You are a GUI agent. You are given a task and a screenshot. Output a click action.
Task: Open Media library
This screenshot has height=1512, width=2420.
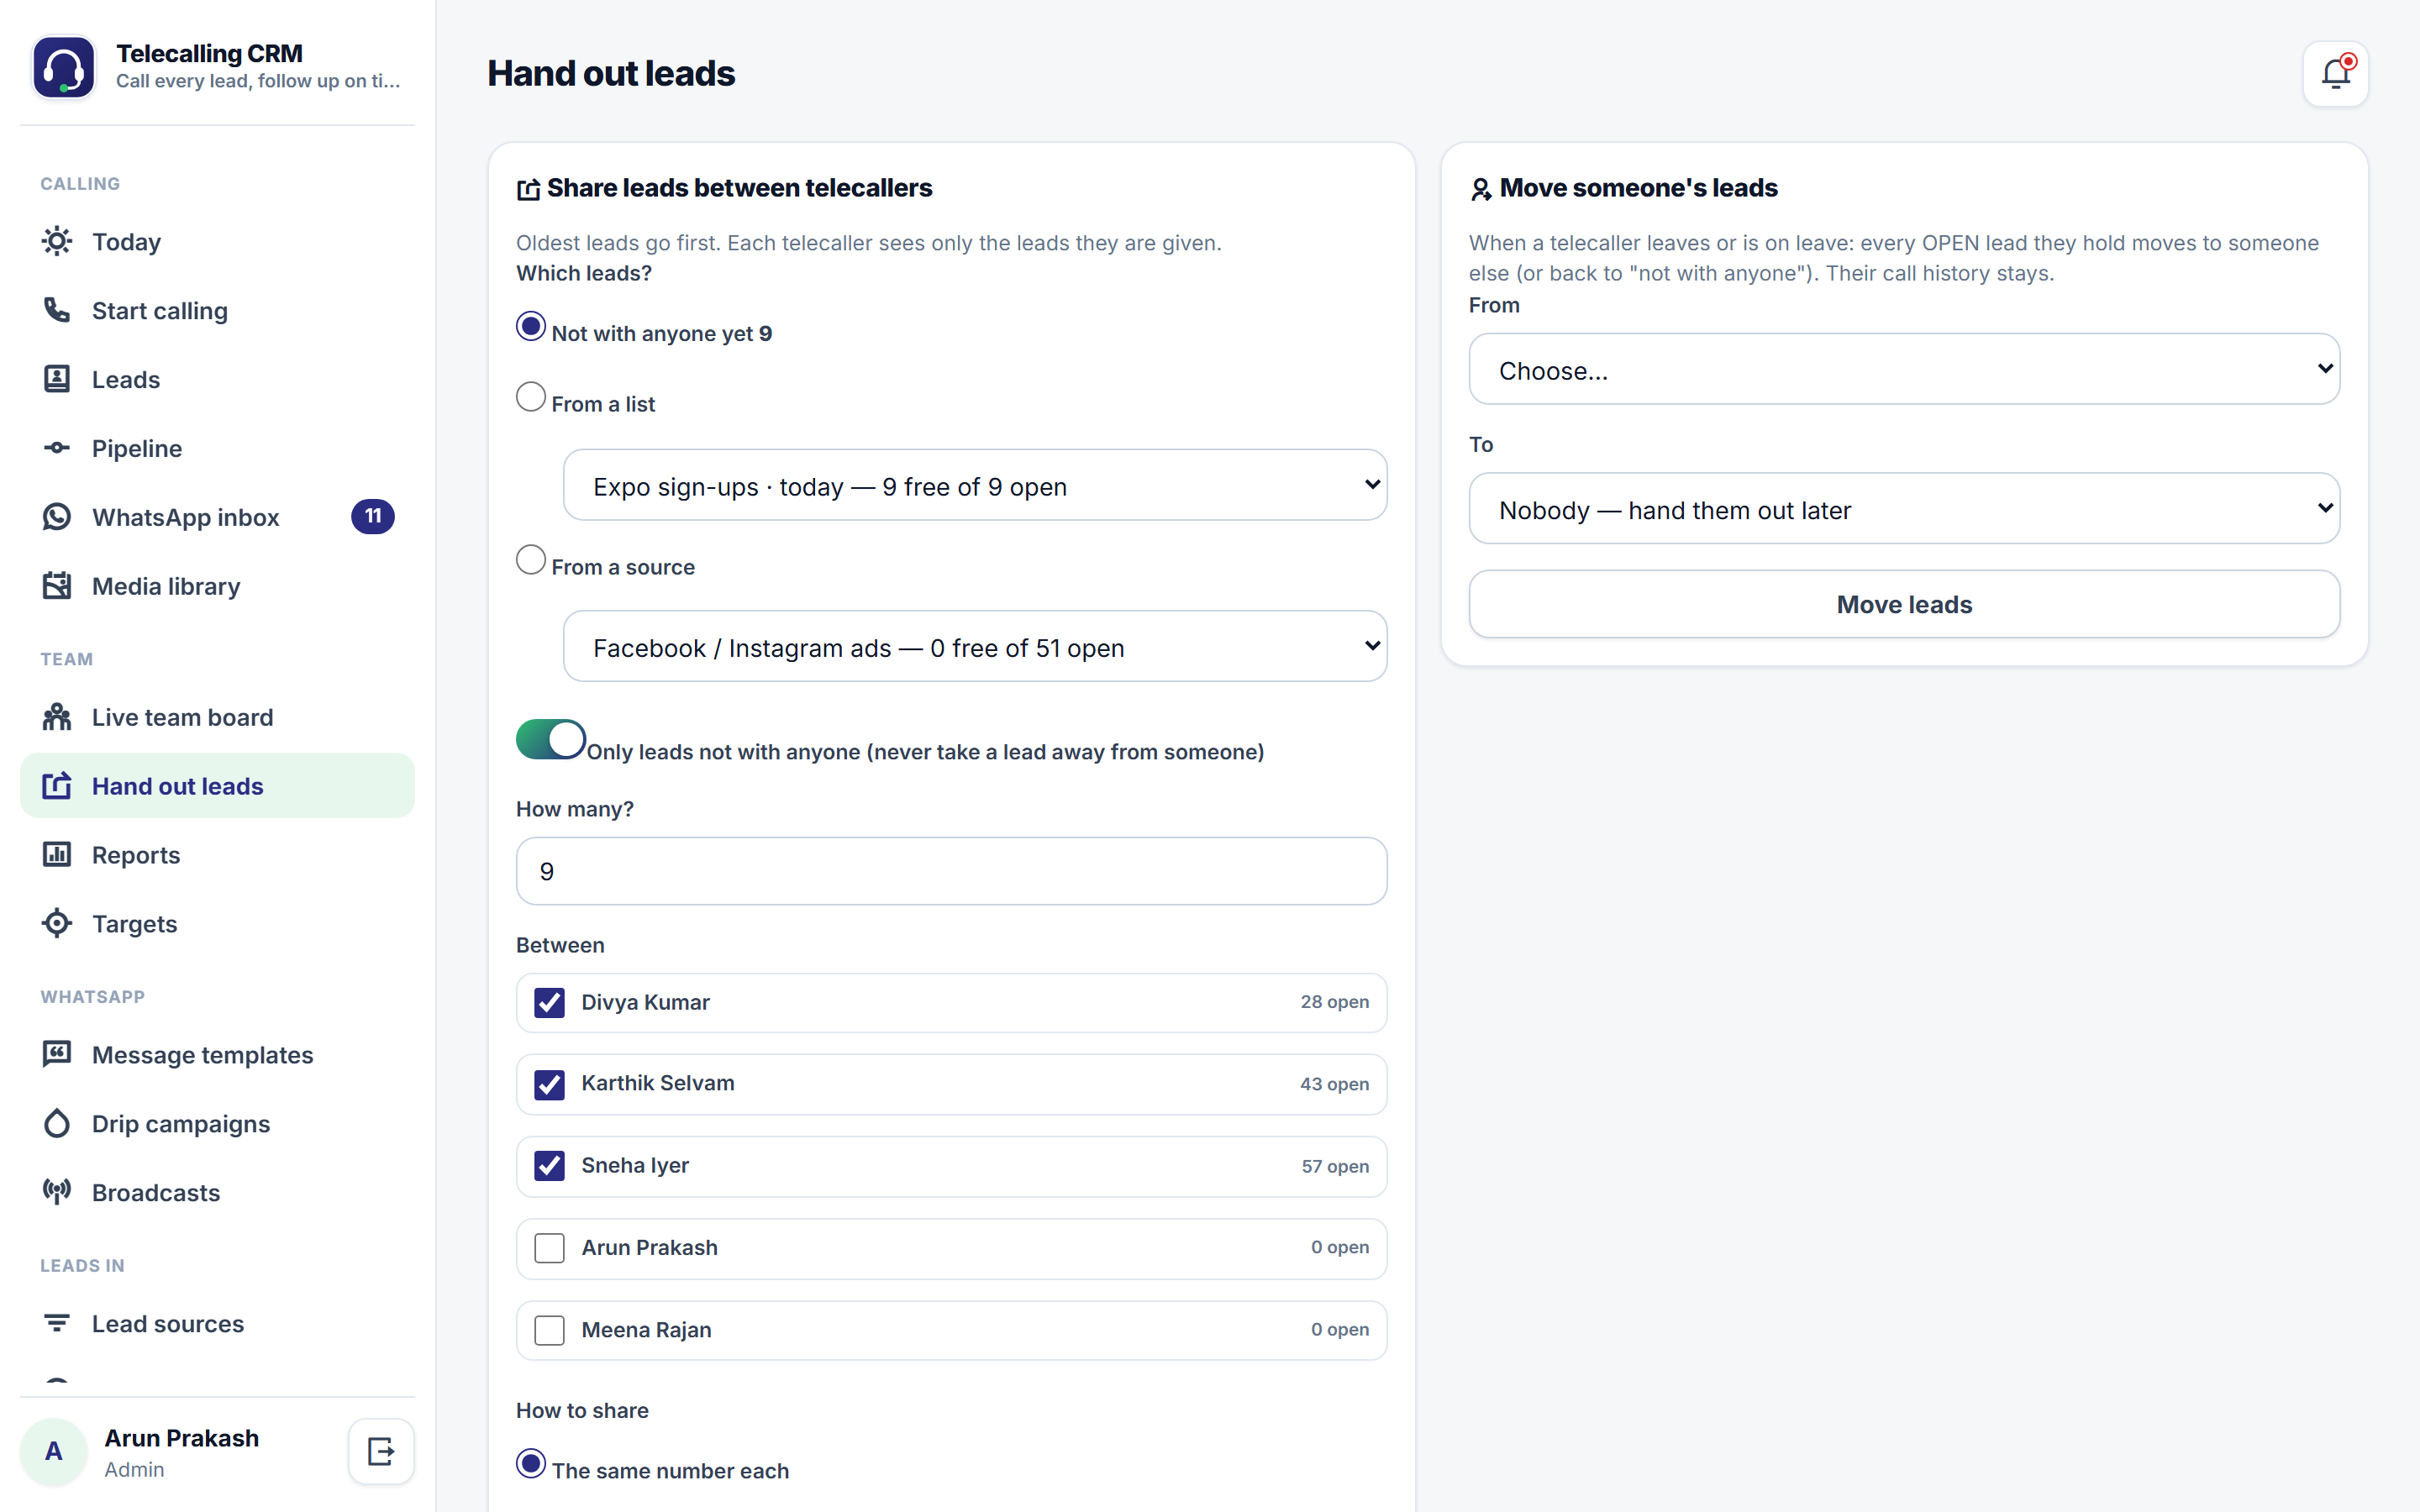[x=217, y=586]
